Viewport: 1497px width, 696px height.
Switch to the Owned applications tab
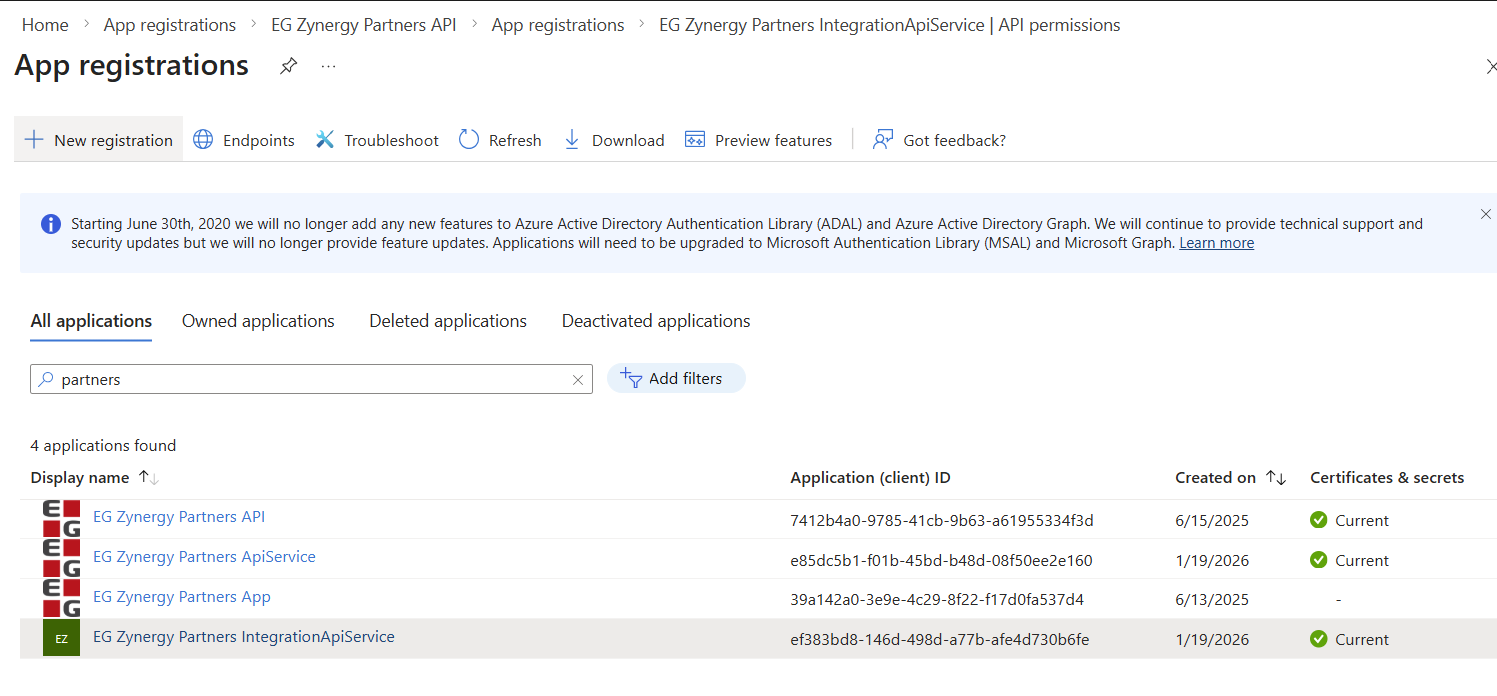(x=258, y=321)
